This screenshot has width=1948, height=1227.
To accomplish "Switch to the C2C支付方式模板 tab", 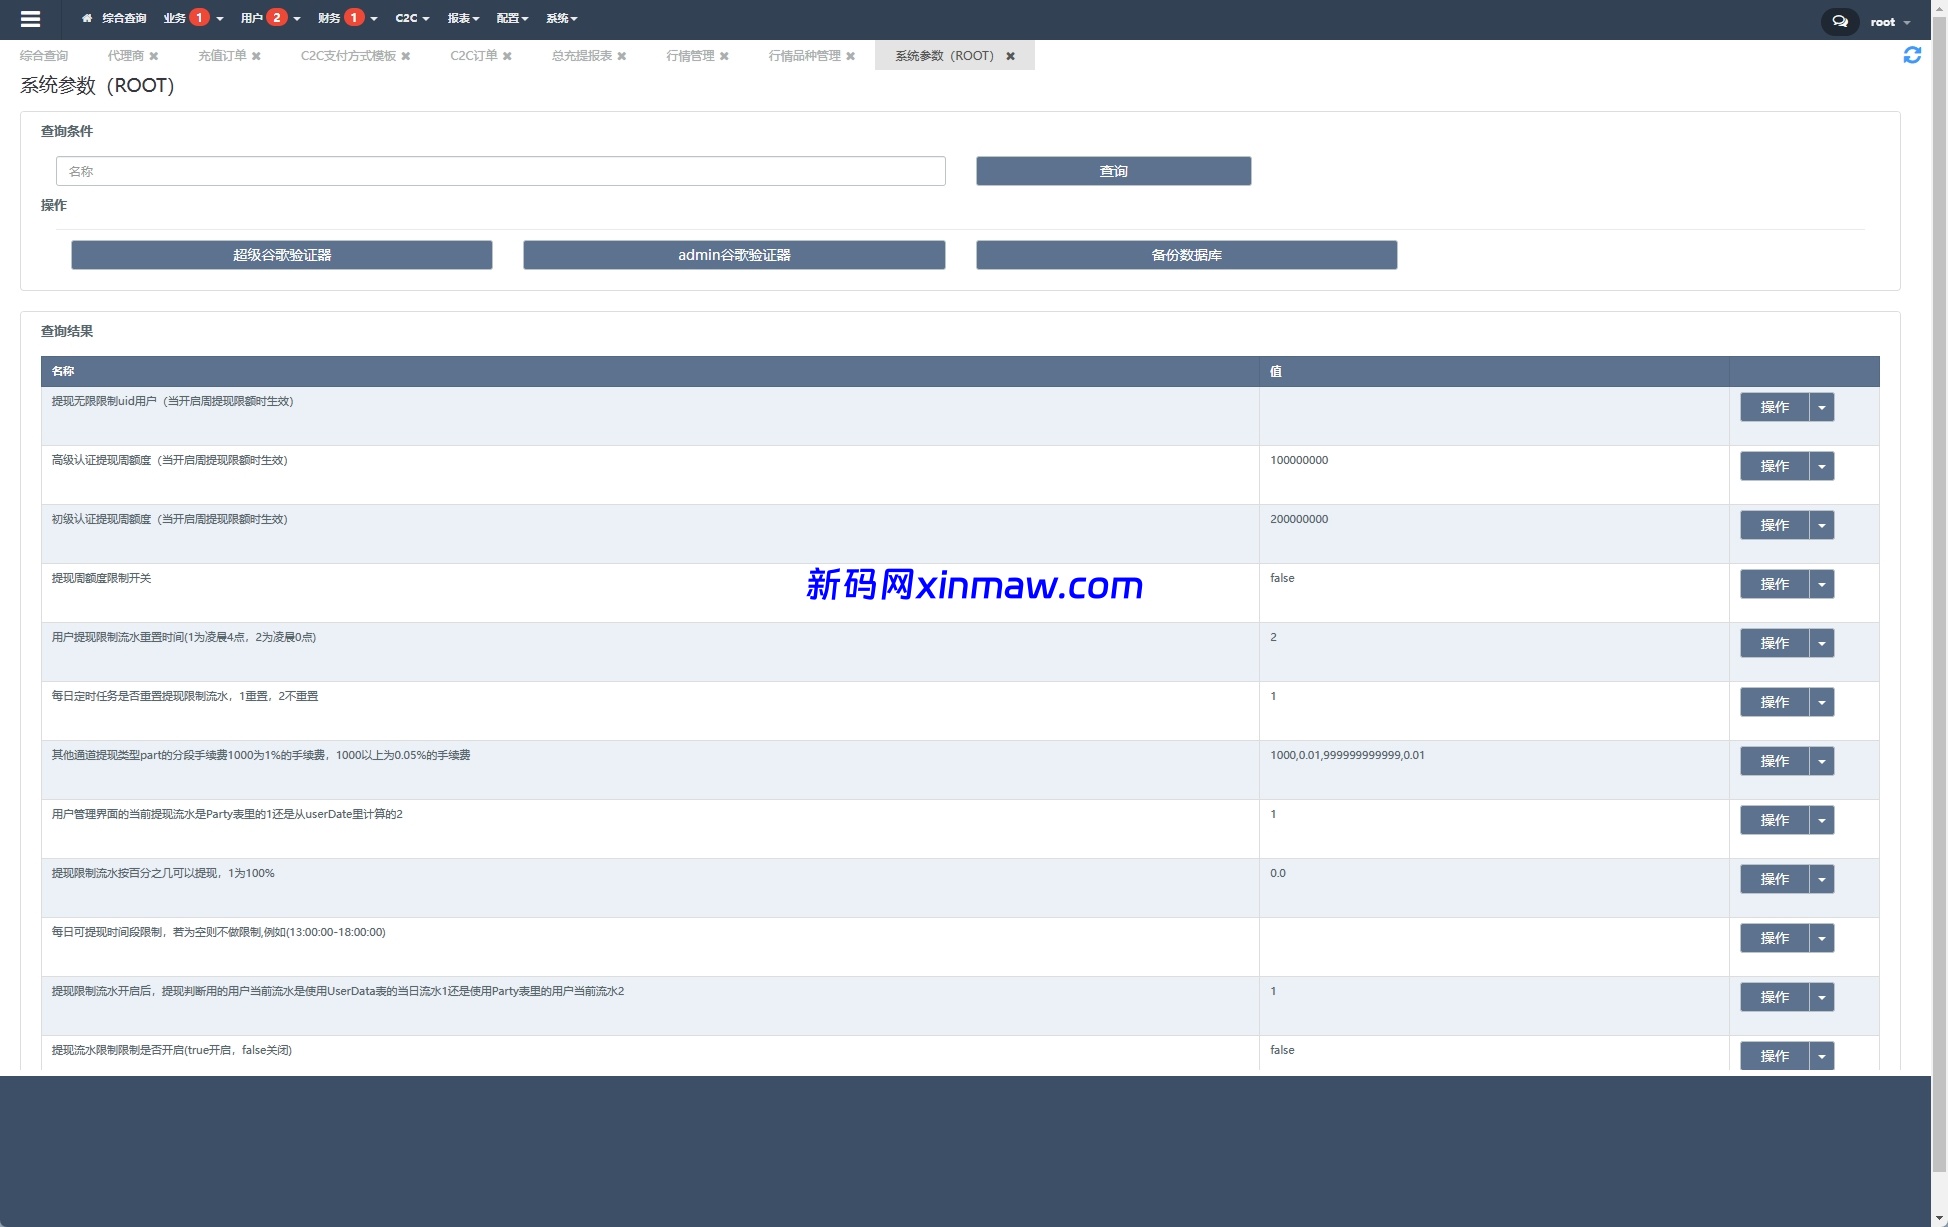I will 348,56.
